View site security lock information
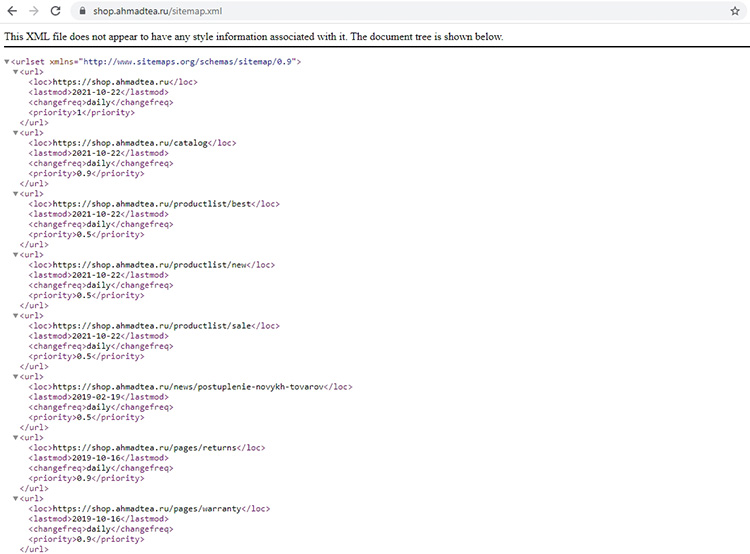 pos(82,11)
